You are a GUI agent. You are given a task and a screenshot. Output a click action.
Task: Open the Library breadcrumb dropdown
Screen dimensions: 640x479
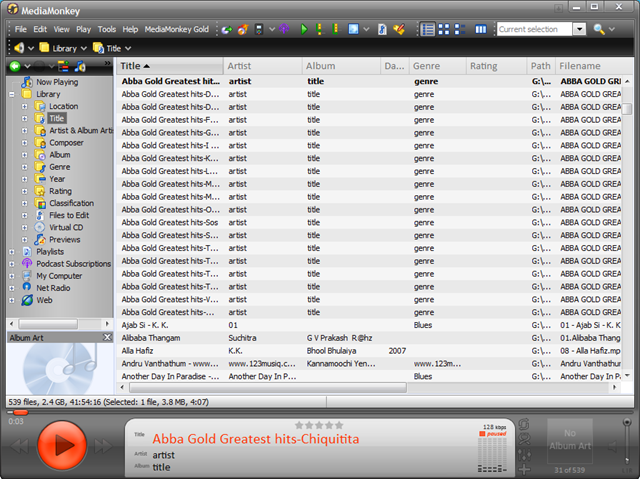click(84, 49)
